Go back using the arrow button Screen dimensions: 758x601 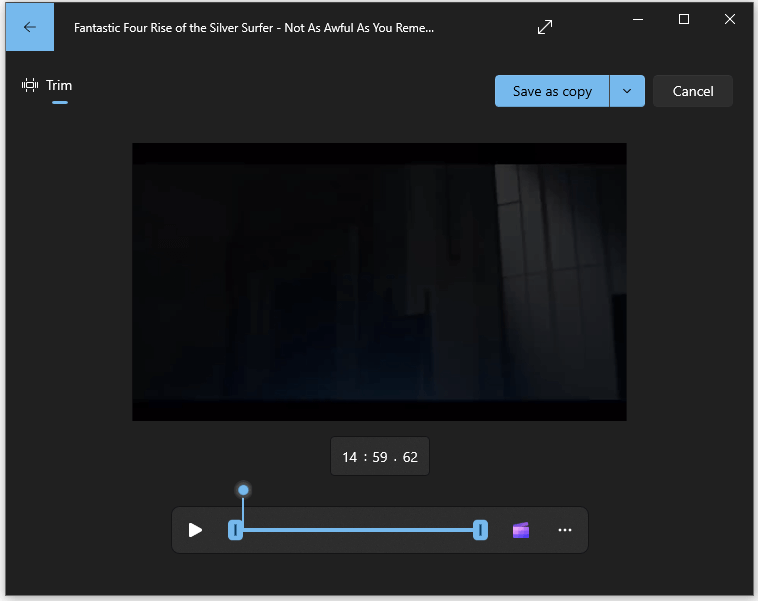coord(30,27)
